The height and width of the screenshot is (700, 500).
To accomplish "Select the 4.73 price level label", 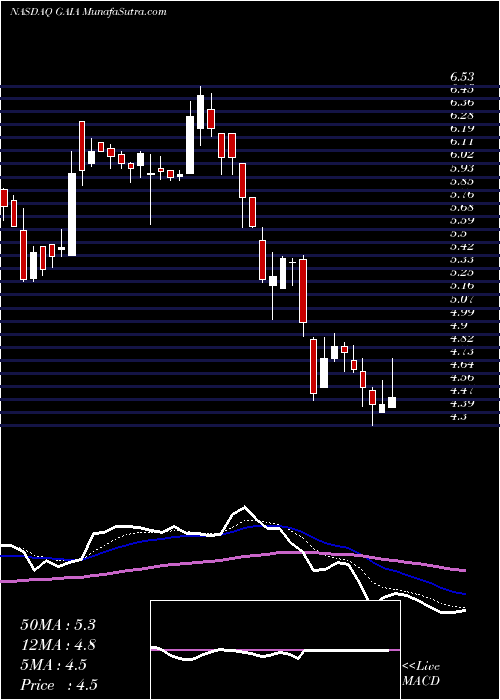I will [x=462, y=351].
